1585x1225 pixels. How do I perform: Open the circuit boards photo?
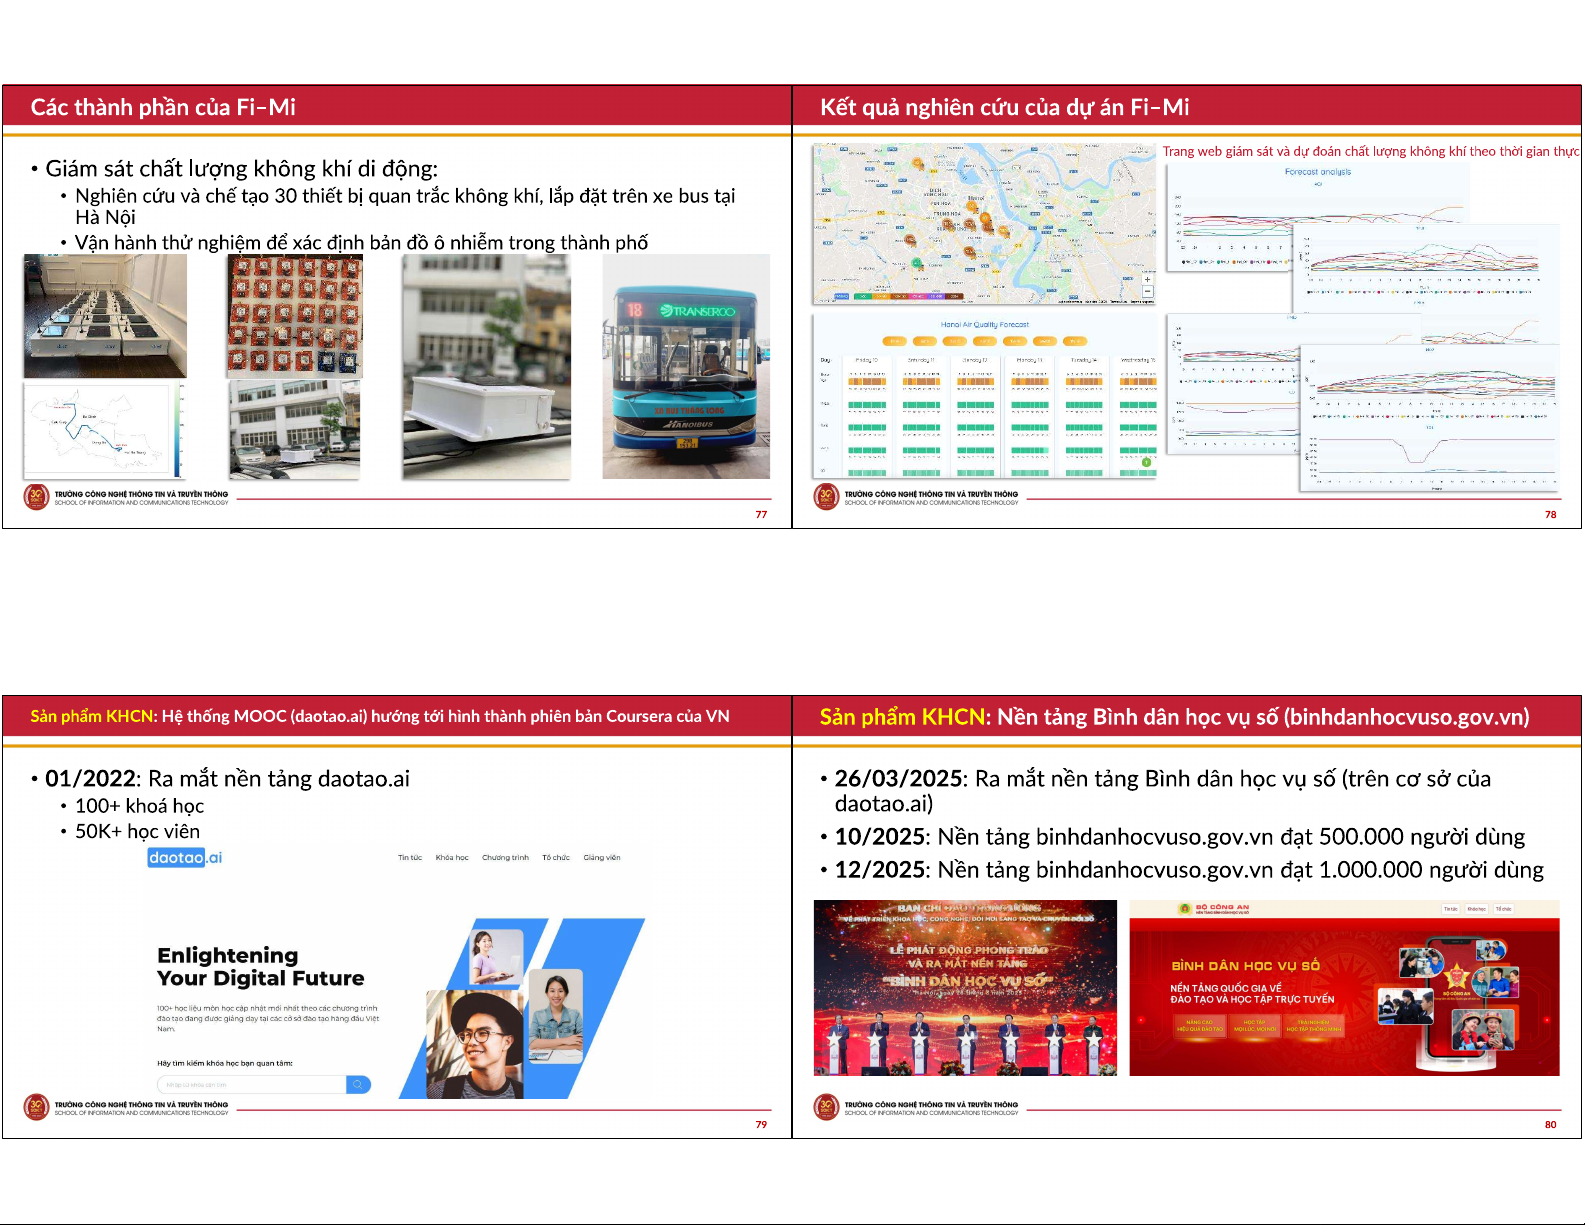click(x=295, y=315)
